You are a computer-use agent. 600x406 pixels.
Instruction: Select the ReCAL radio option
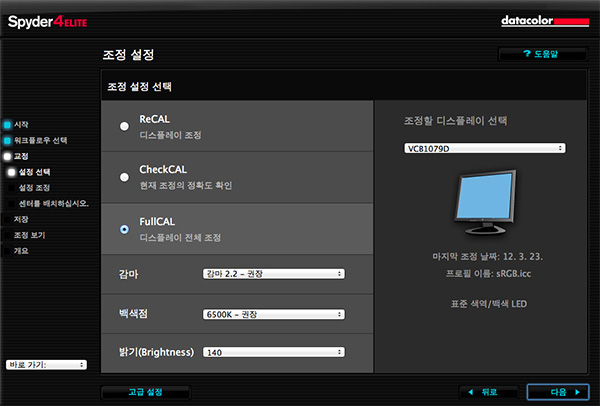point(124,125)
